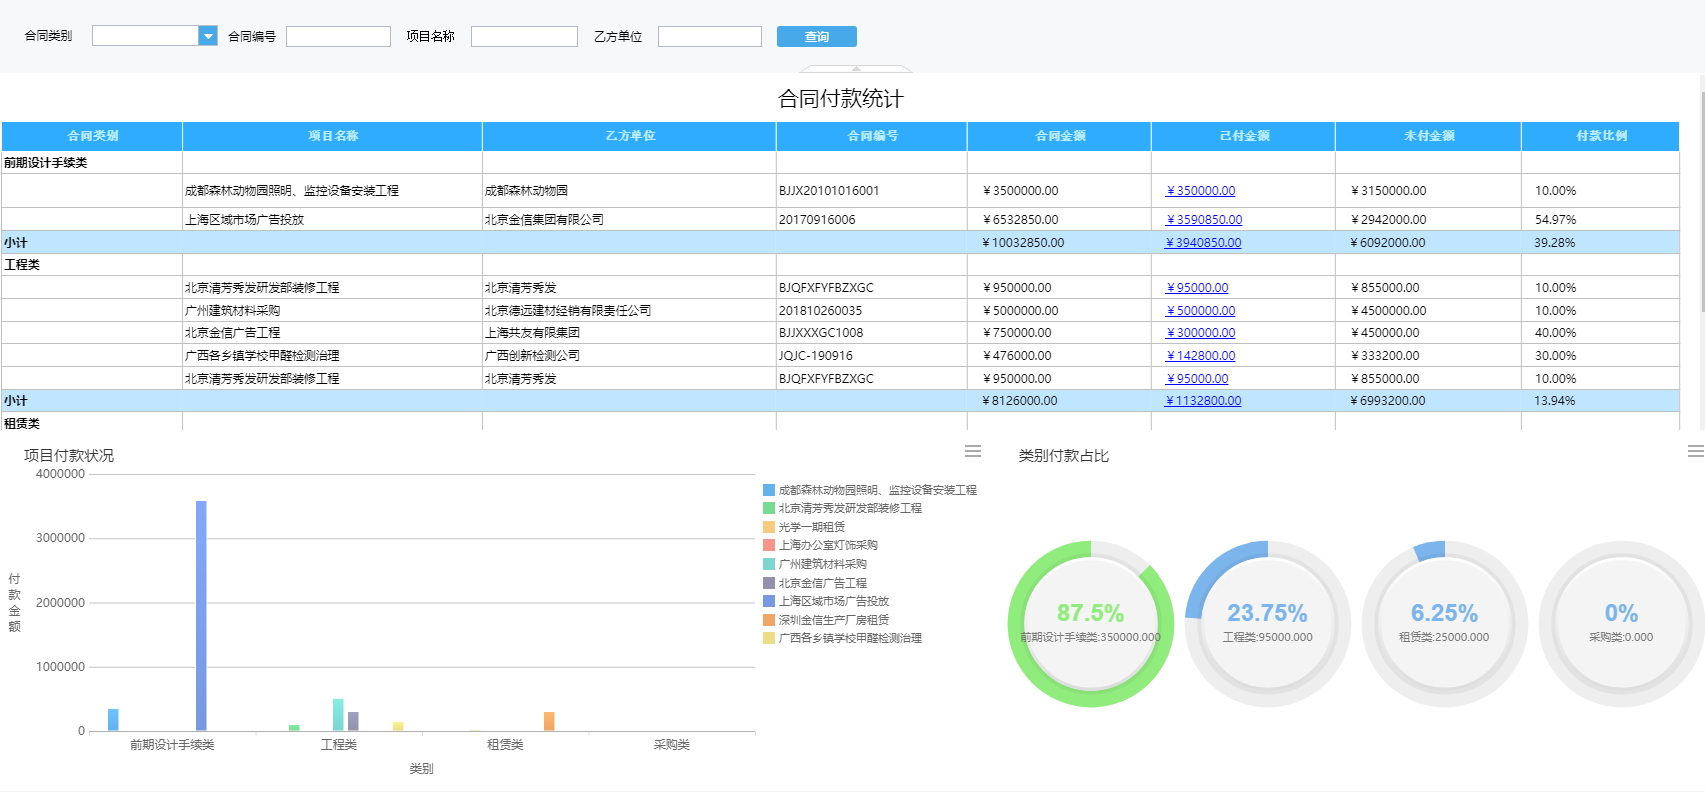The height and width of the screenshot is (792, 1705).
Task: Focus the 项目名称 input field
Action: pyautogui.click(x=524, y=37)
